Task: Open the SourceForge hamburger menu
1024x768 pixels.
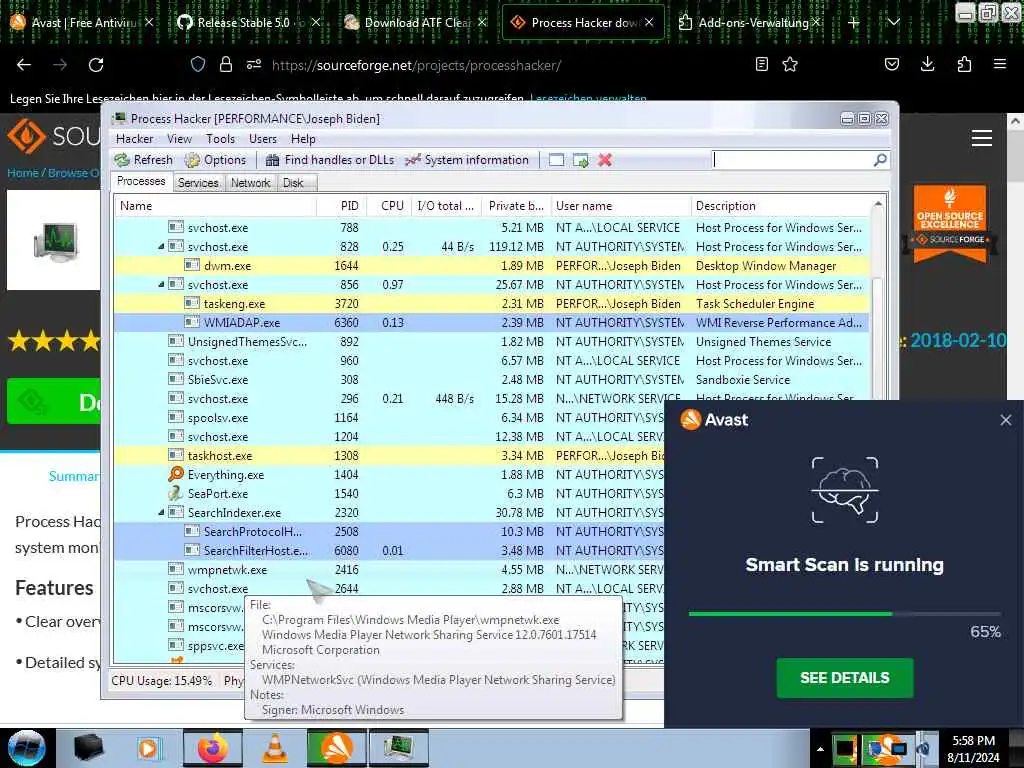Action: coord(982,138)
